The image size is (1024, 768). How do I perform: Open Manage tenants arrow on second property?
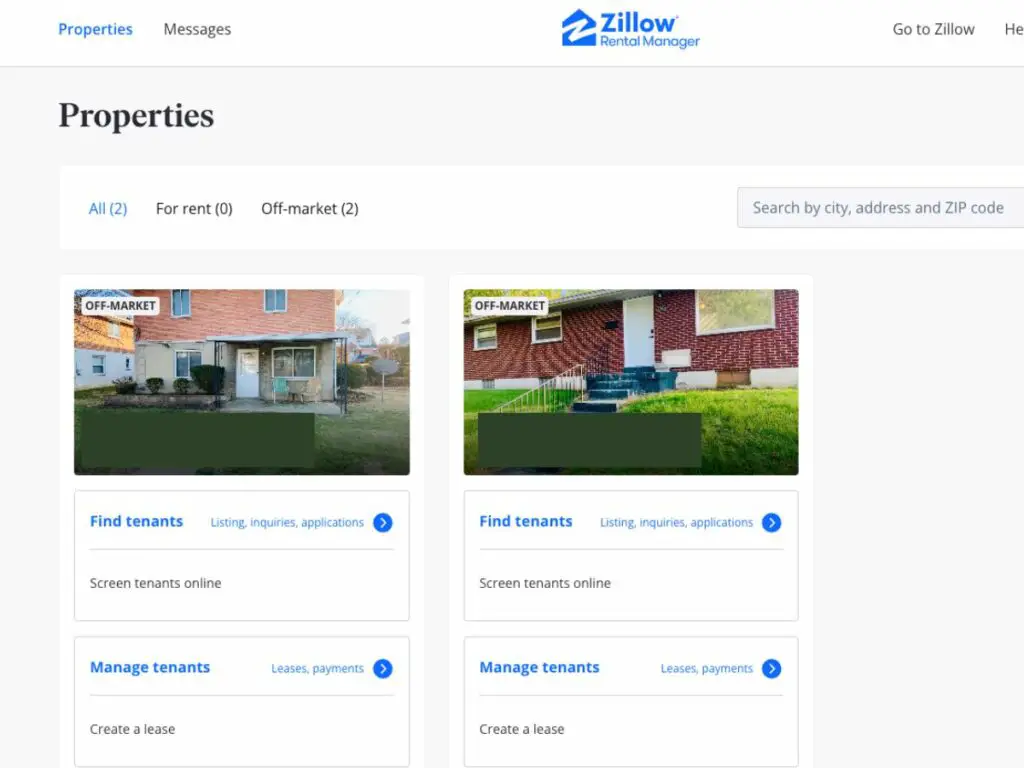coord(771,669)
